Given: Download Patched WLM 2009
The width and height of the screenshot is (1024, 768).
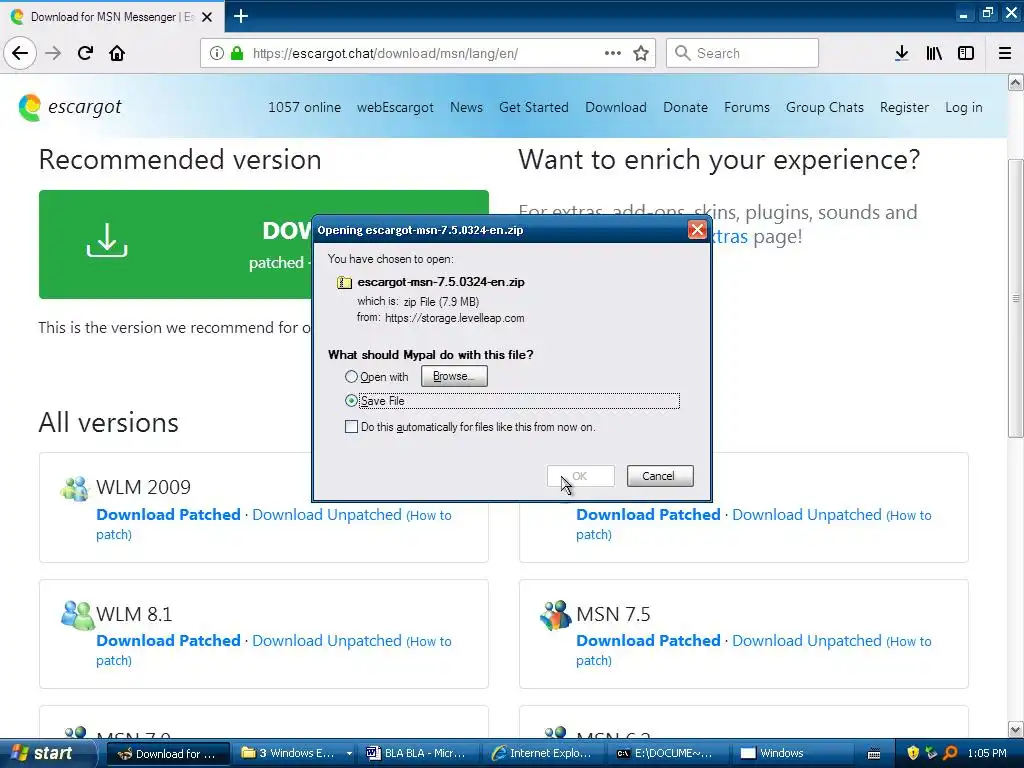Looking at the screenshot, I should click(x=168, y=515).
